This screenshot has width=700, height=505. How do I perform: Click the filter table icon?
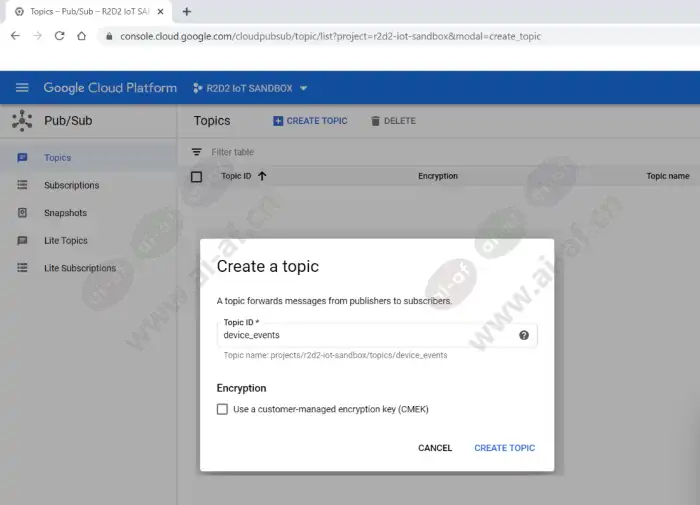pyautogui.click(x=196, y=152)
